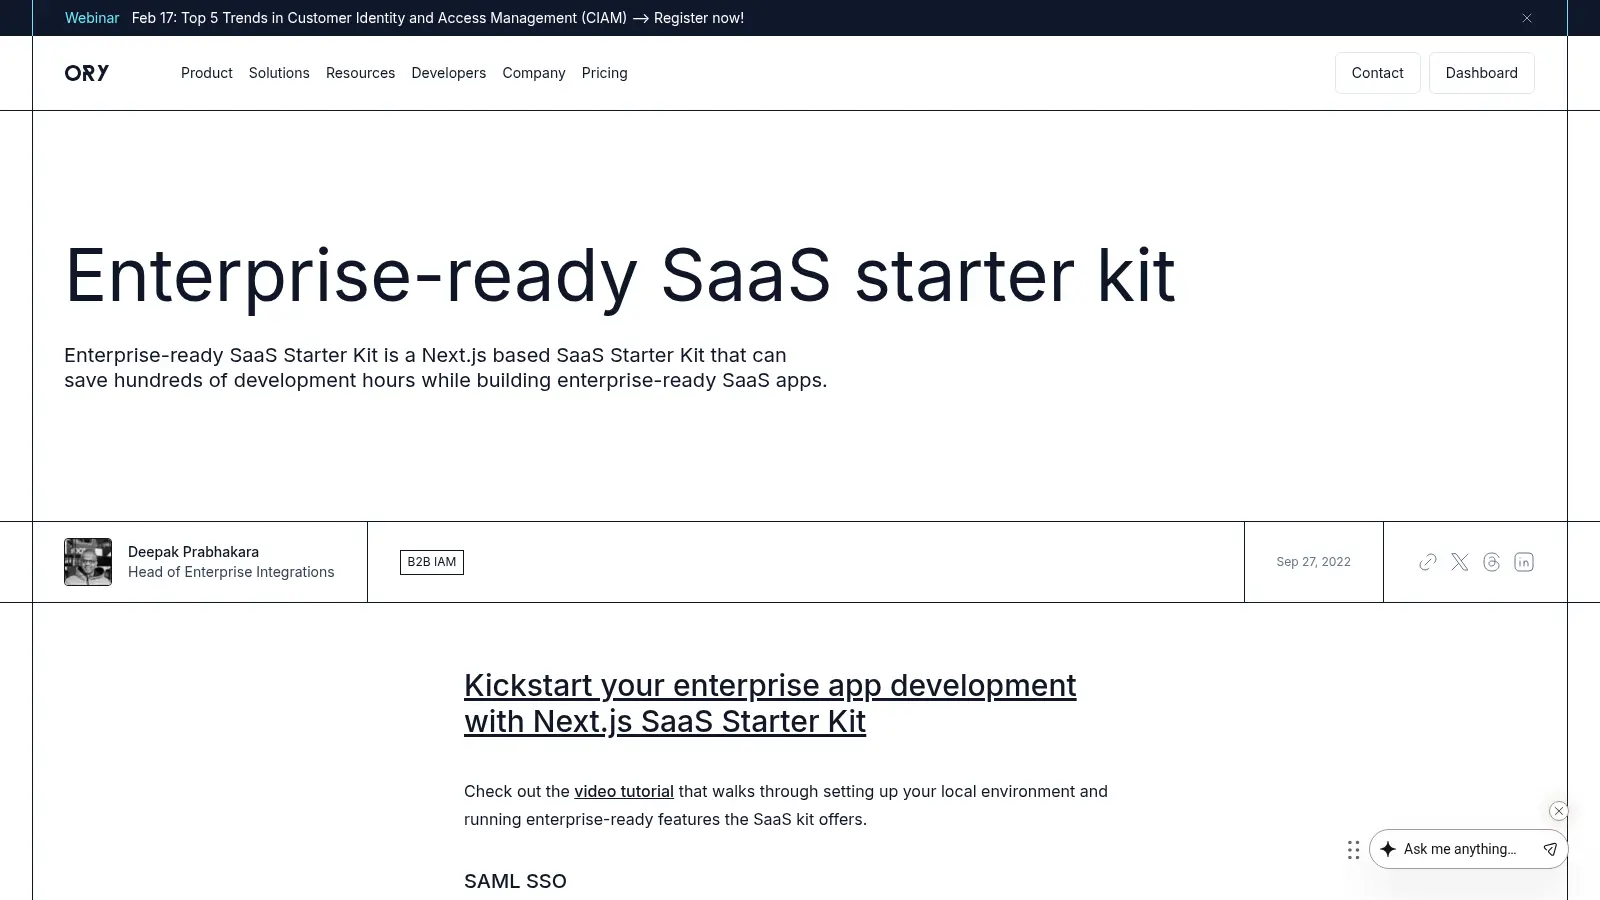
Task: Go to the Pricing page
Action: [605, 73]
